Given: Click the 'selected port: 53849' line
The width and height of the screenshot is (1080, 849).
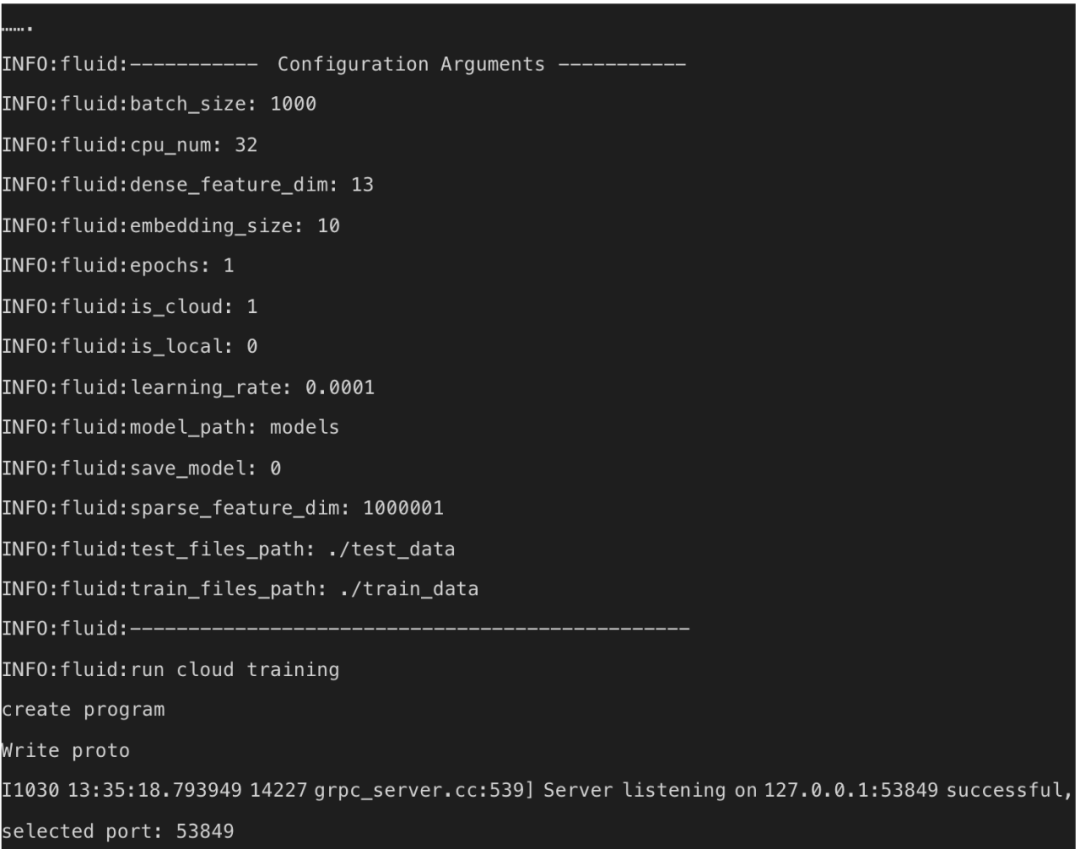Looking at the screenshot, I should [118, 831].
